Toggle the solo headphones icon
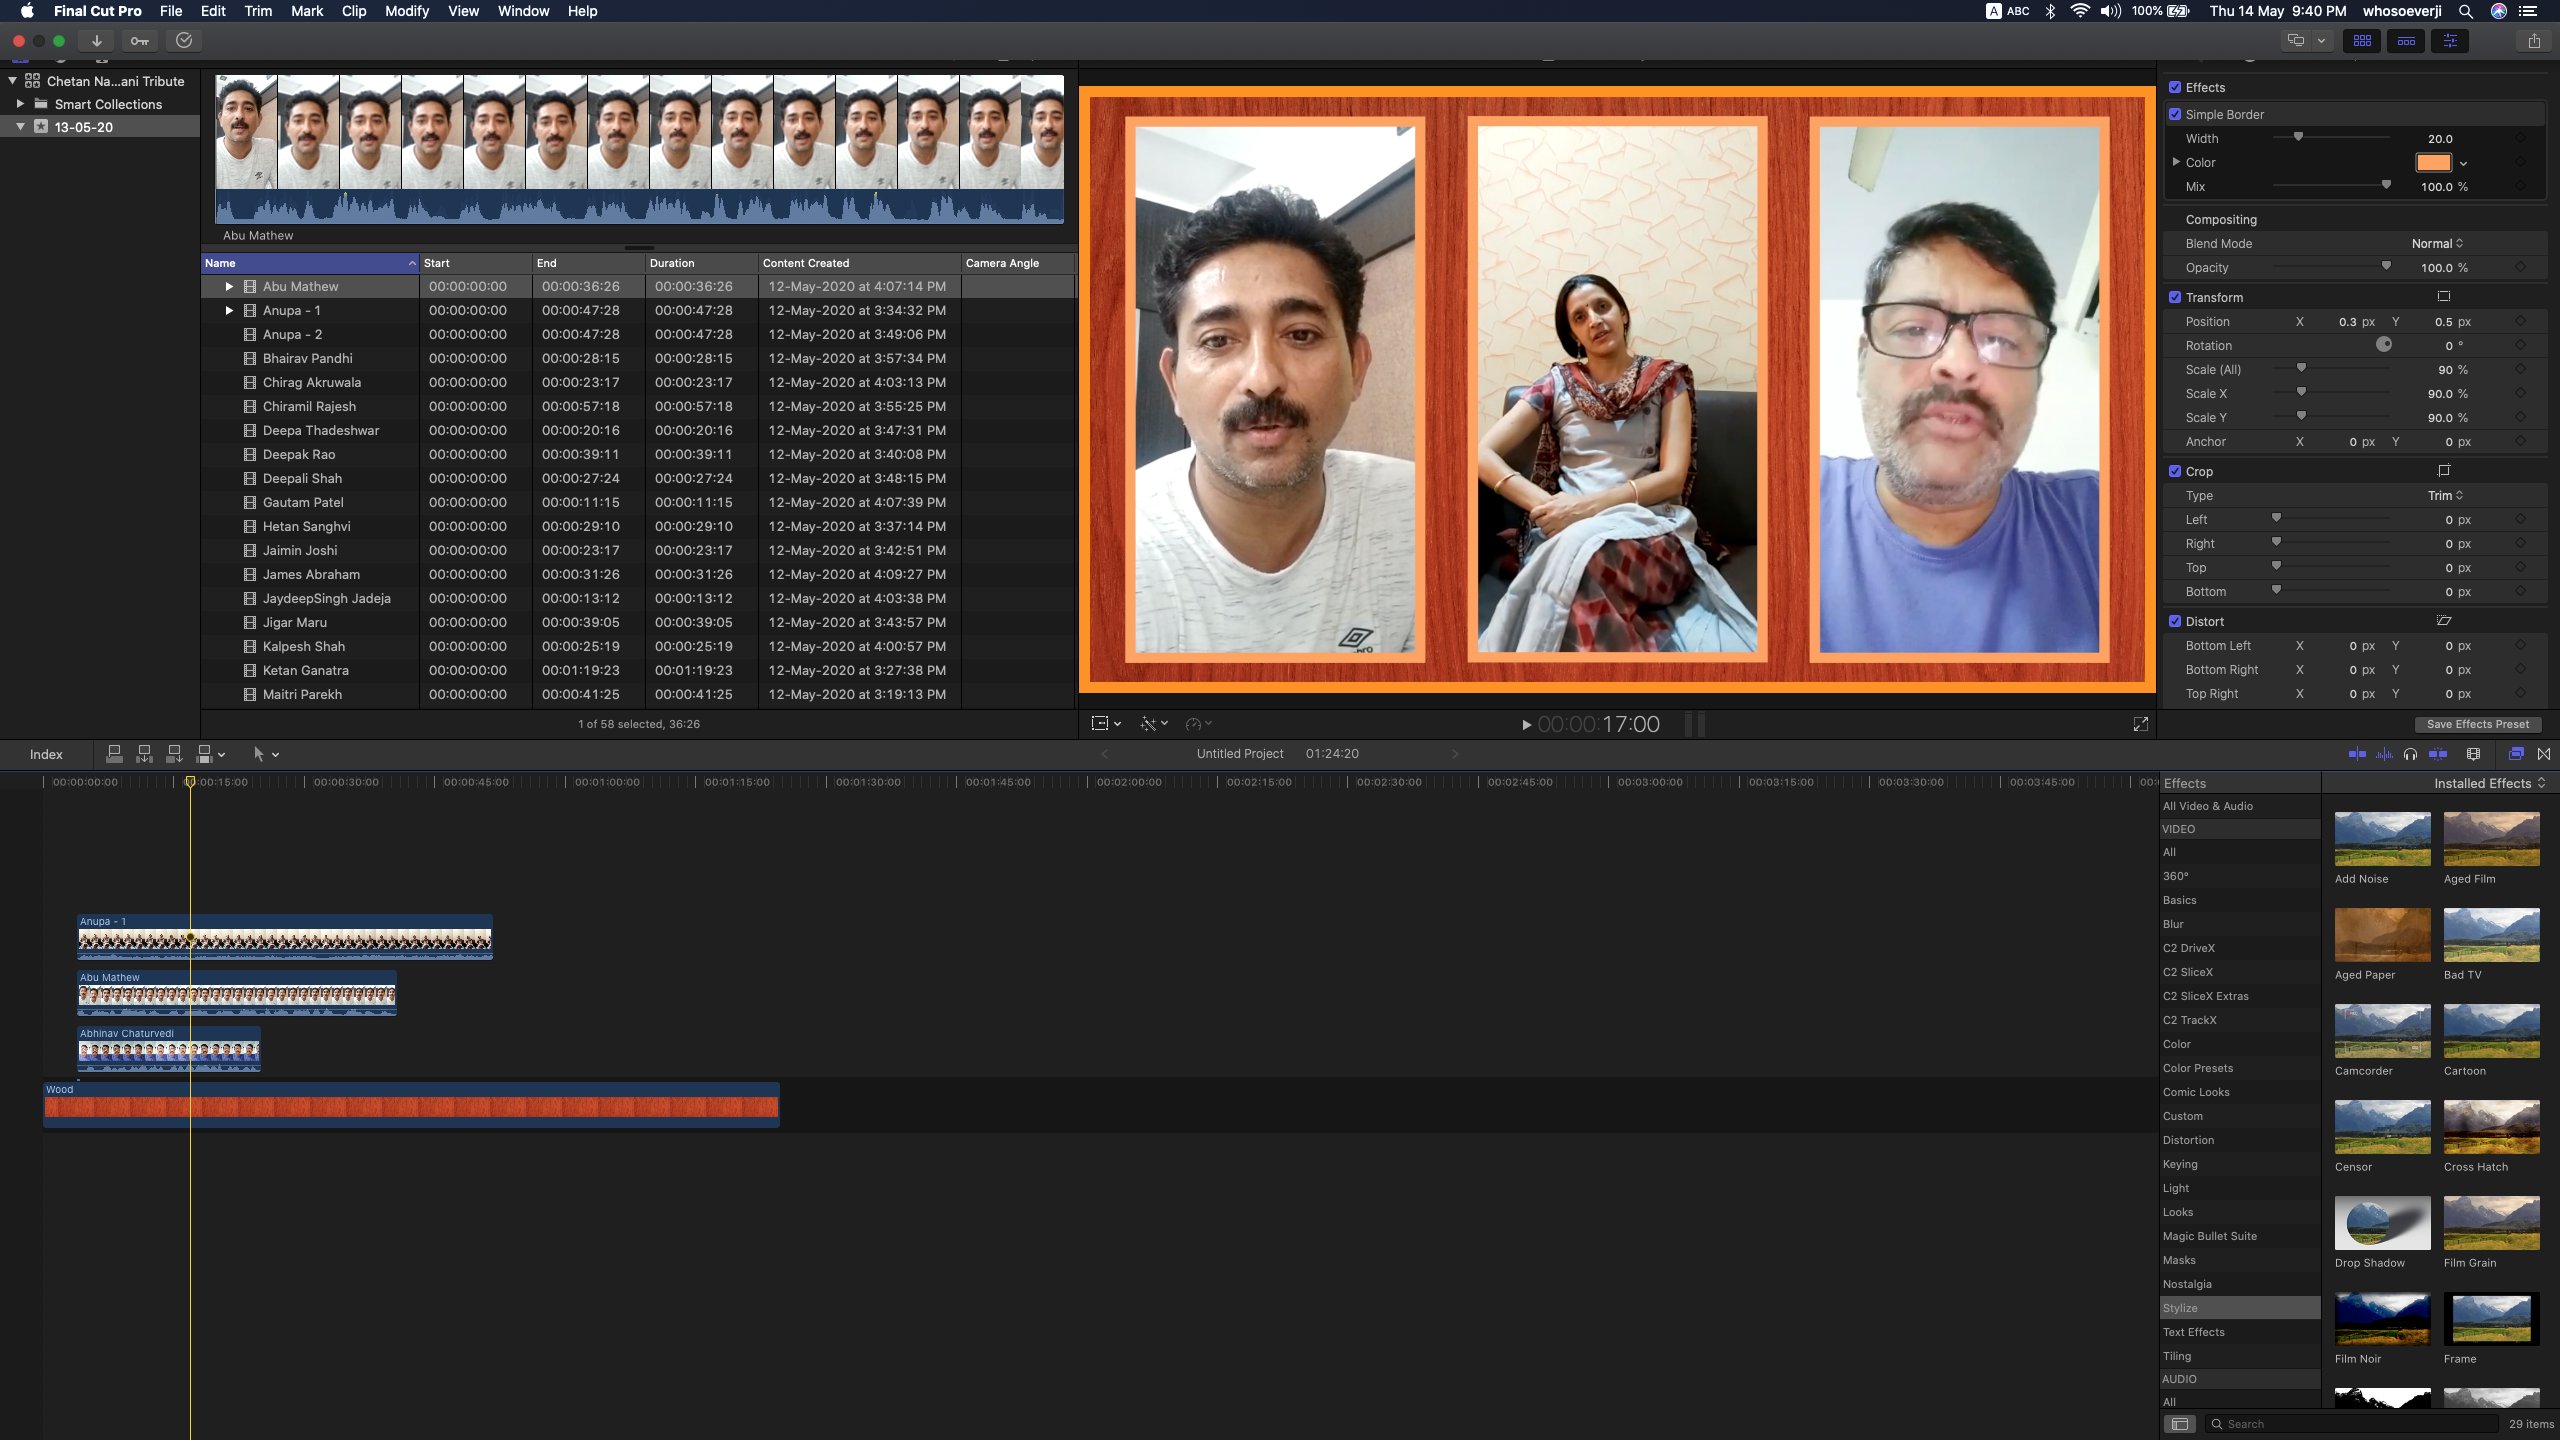This screenshot has height=1440, width=2560. 2410,754
